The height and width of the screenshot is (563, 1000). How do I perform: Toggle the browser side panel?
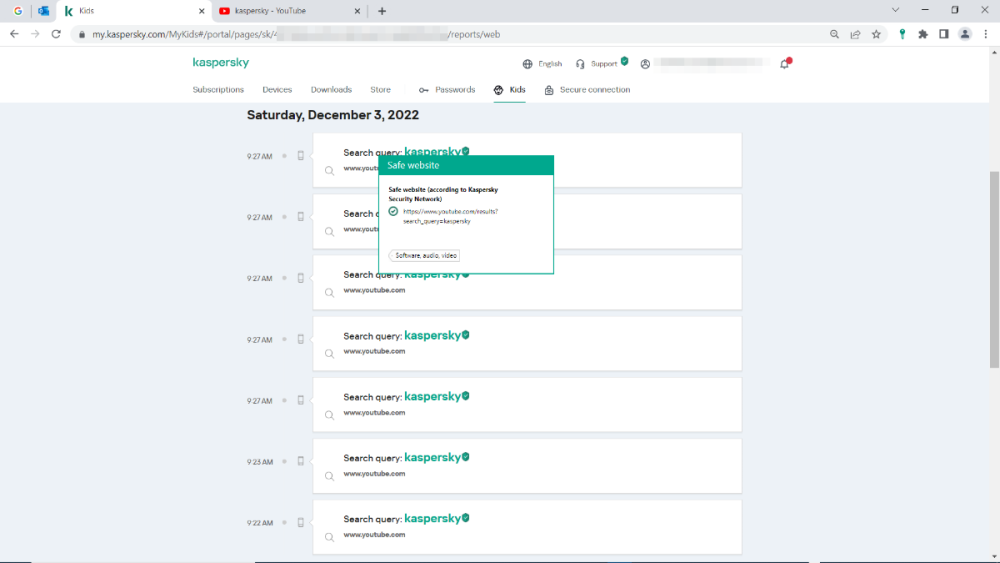(944, 34)
